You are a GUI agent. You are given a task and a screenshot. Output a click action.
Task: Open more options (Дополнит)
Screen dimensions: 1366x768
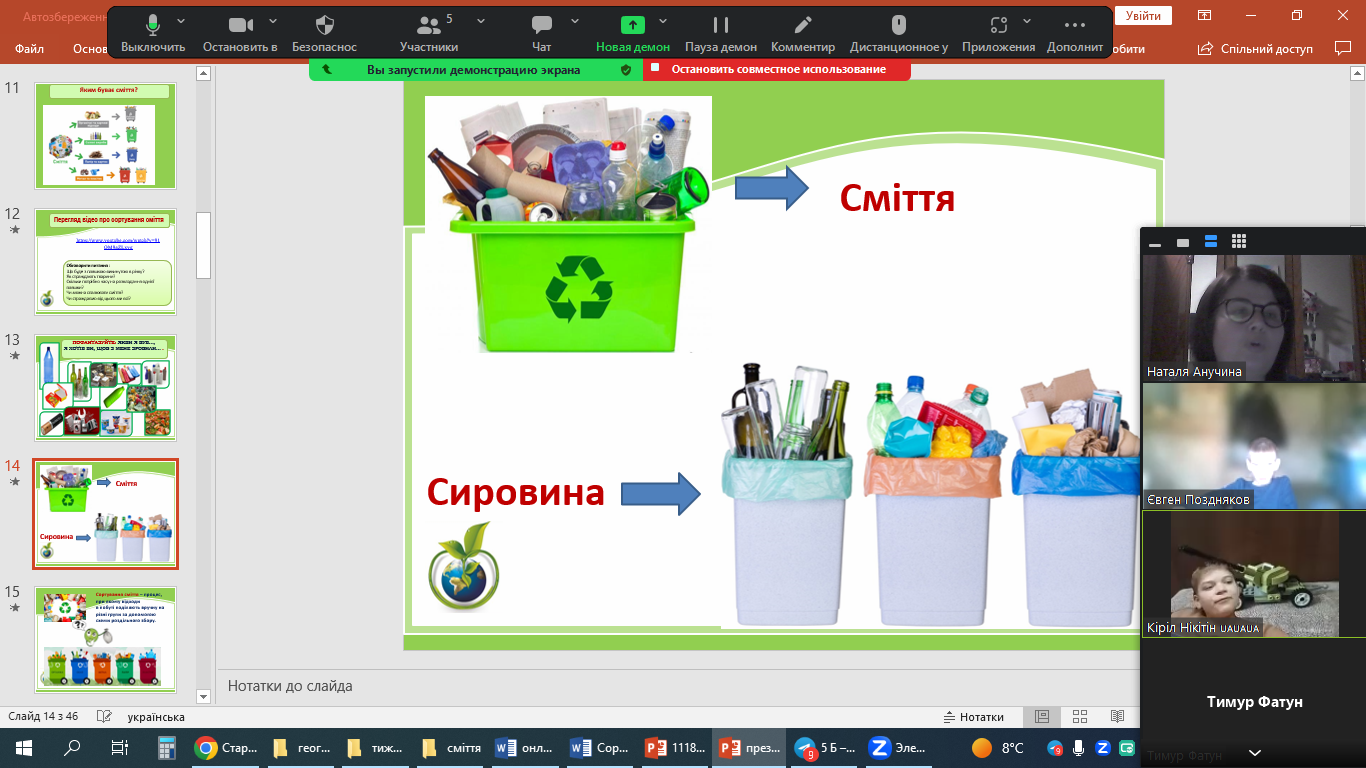tap(1075, 34)
